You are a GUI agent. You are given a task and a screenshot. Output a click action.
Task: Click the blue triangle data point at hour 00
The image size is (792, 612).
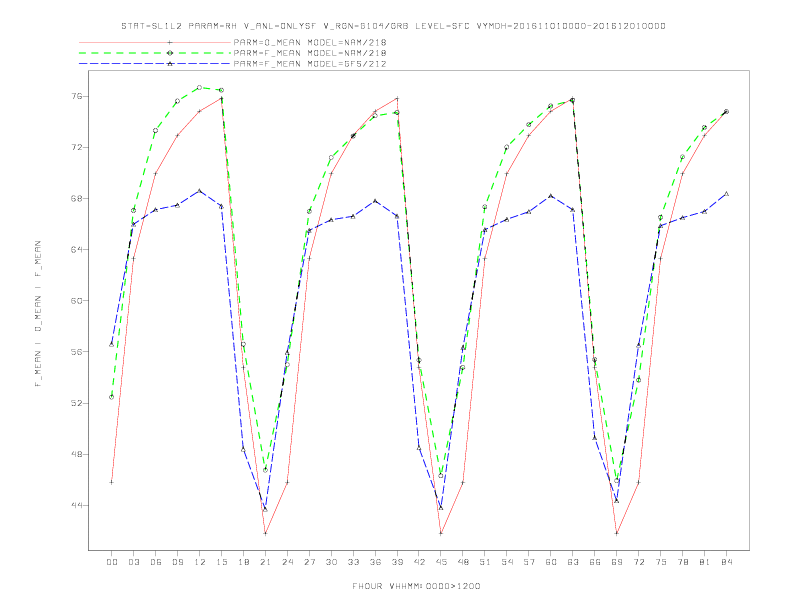tap(112, 344)
